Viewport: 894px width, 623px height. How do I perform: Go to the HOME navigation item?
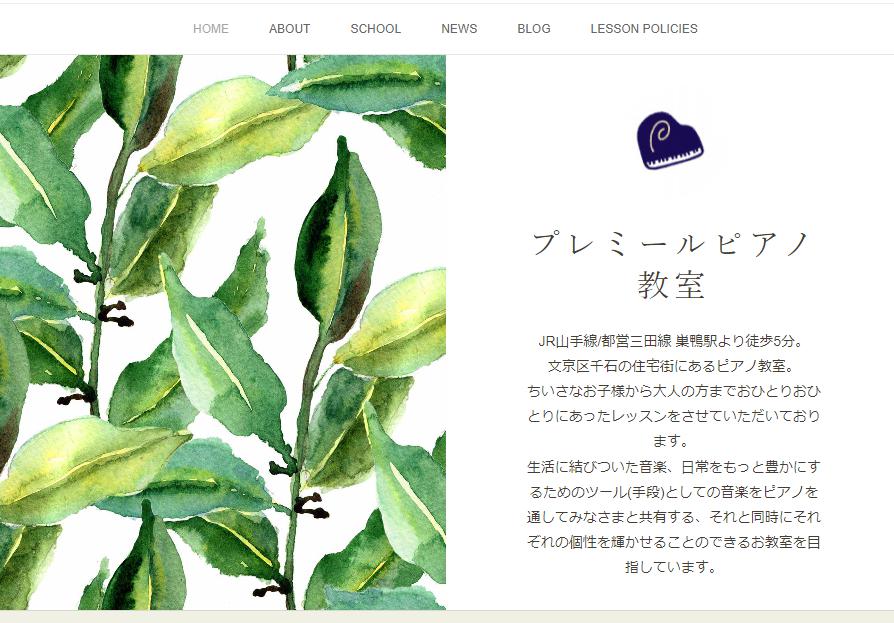[210, 28]
